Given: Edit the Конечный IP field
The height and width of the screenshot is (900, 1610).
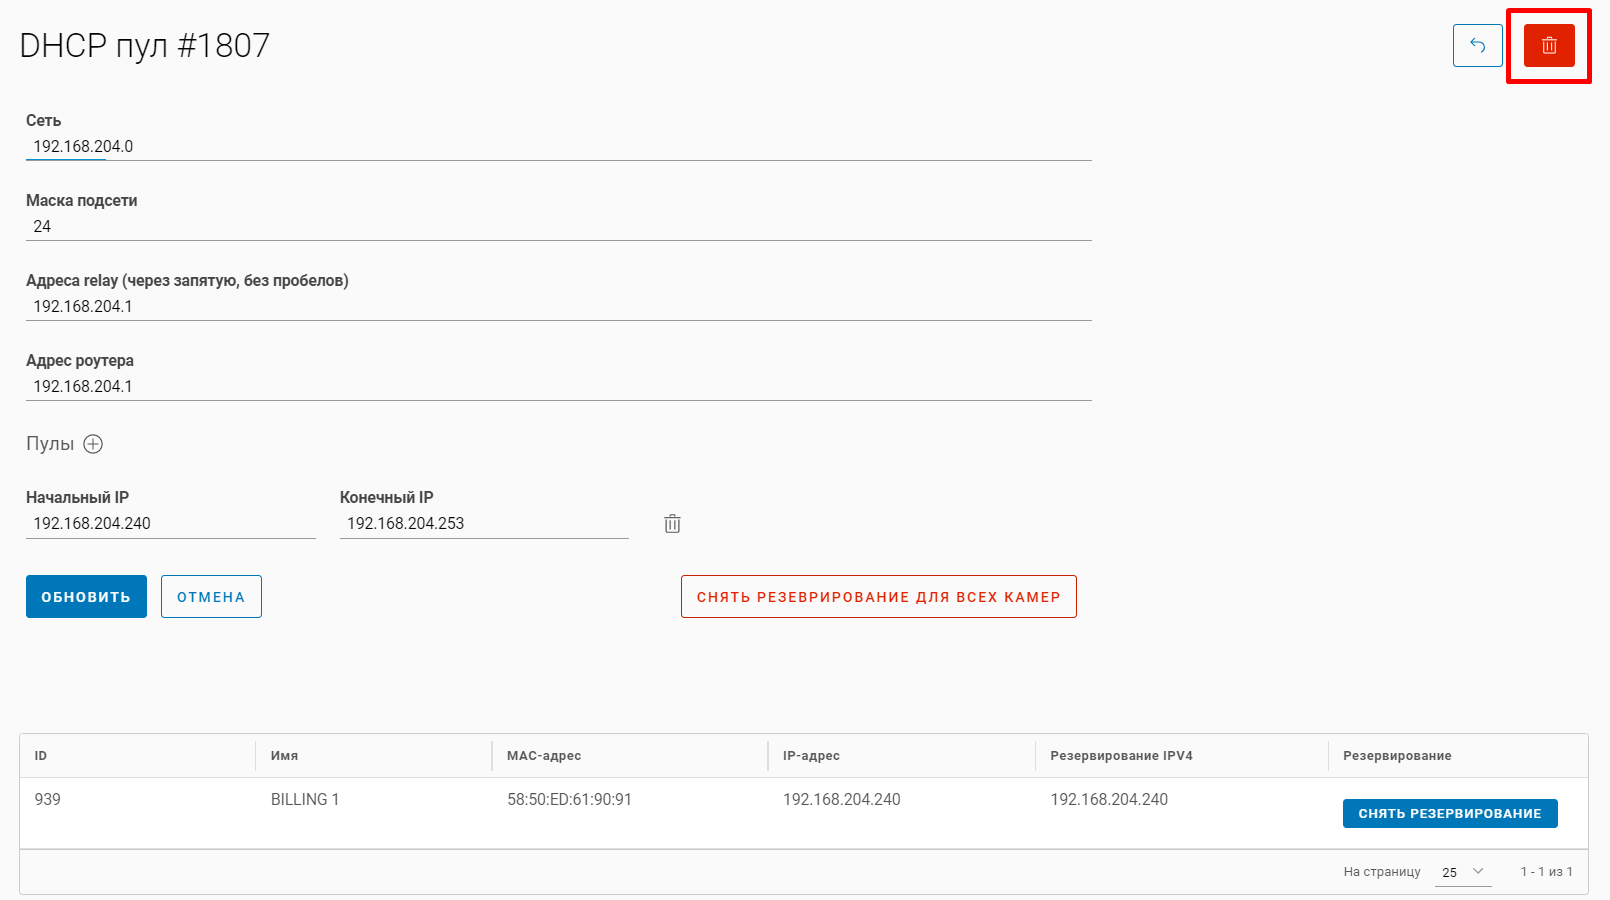Looking at the screenshot, I should click(484, 524).
